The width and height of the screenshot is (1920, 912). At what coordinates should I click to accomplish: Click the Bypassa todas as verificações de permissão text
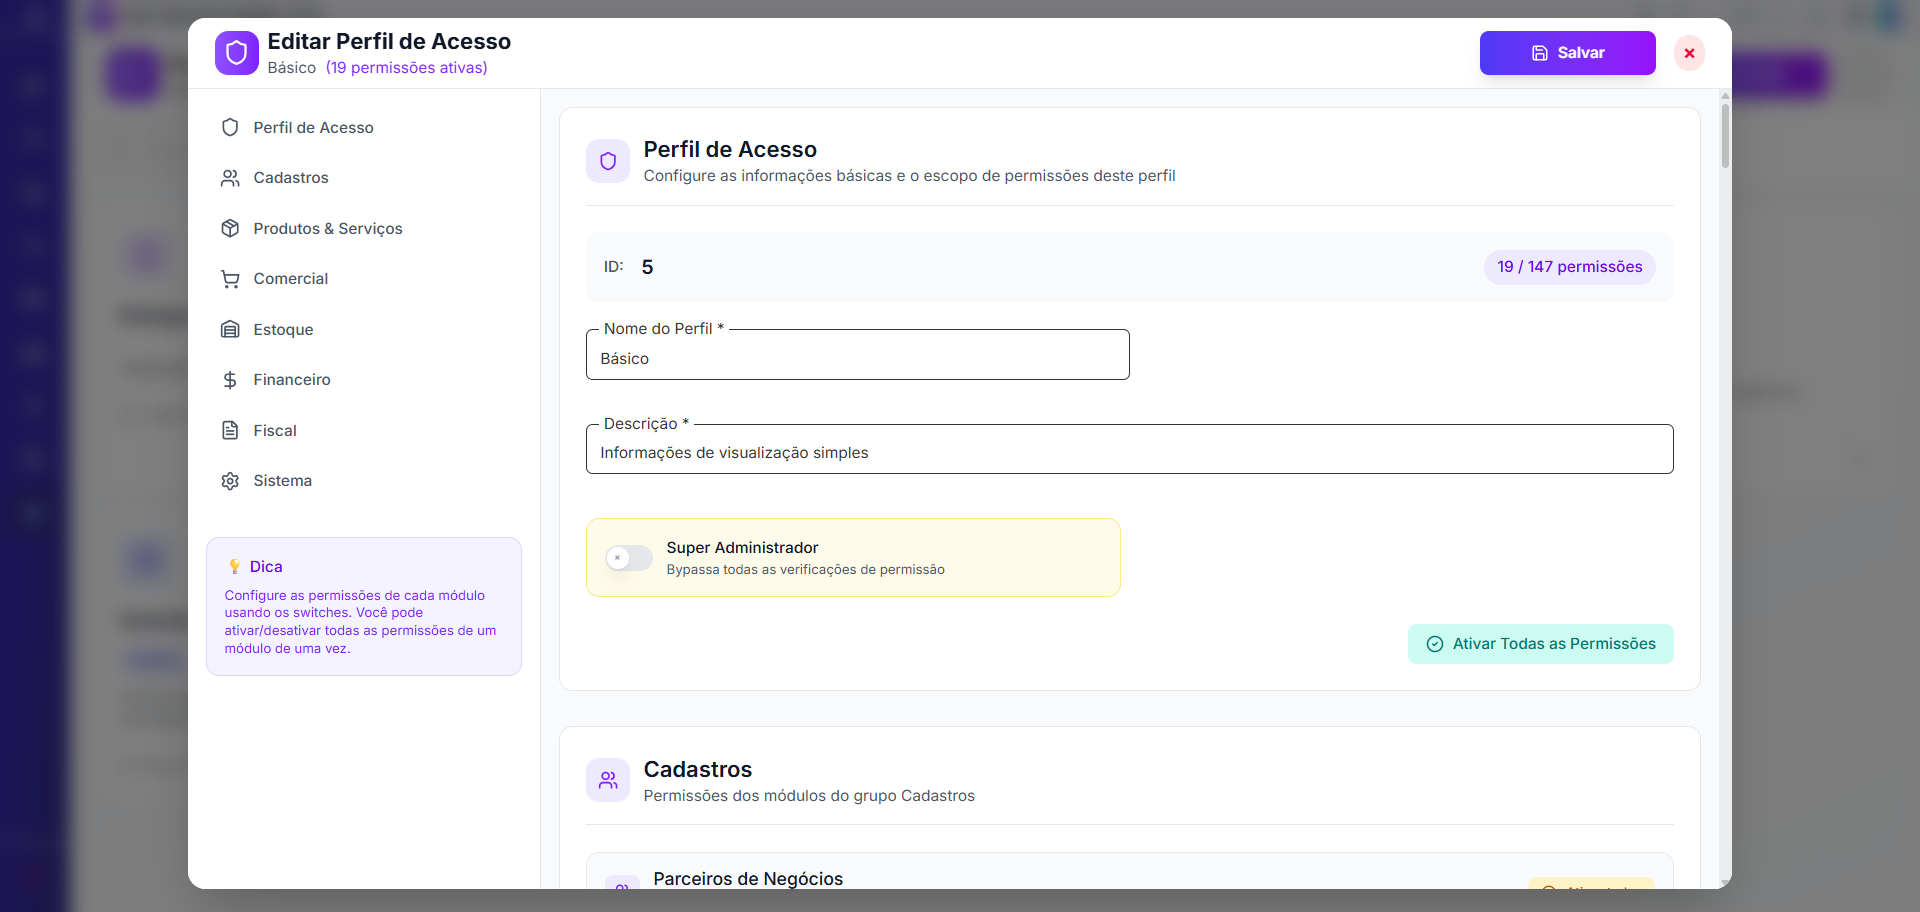805,570
